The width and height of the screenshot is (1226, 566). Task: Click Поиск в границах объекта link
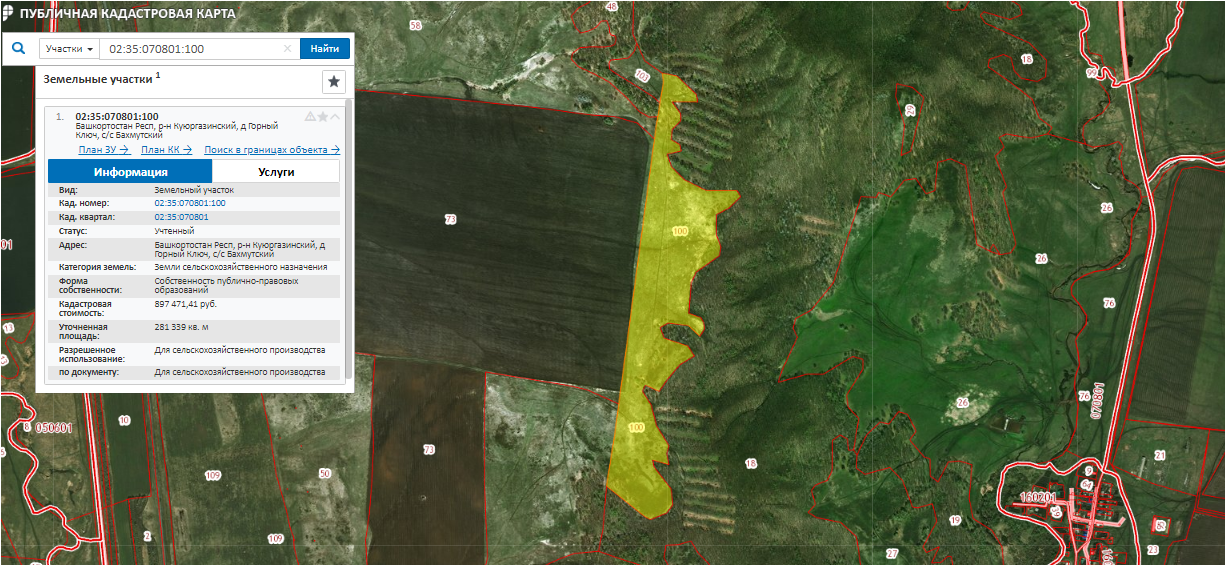(x=271, y=150)
